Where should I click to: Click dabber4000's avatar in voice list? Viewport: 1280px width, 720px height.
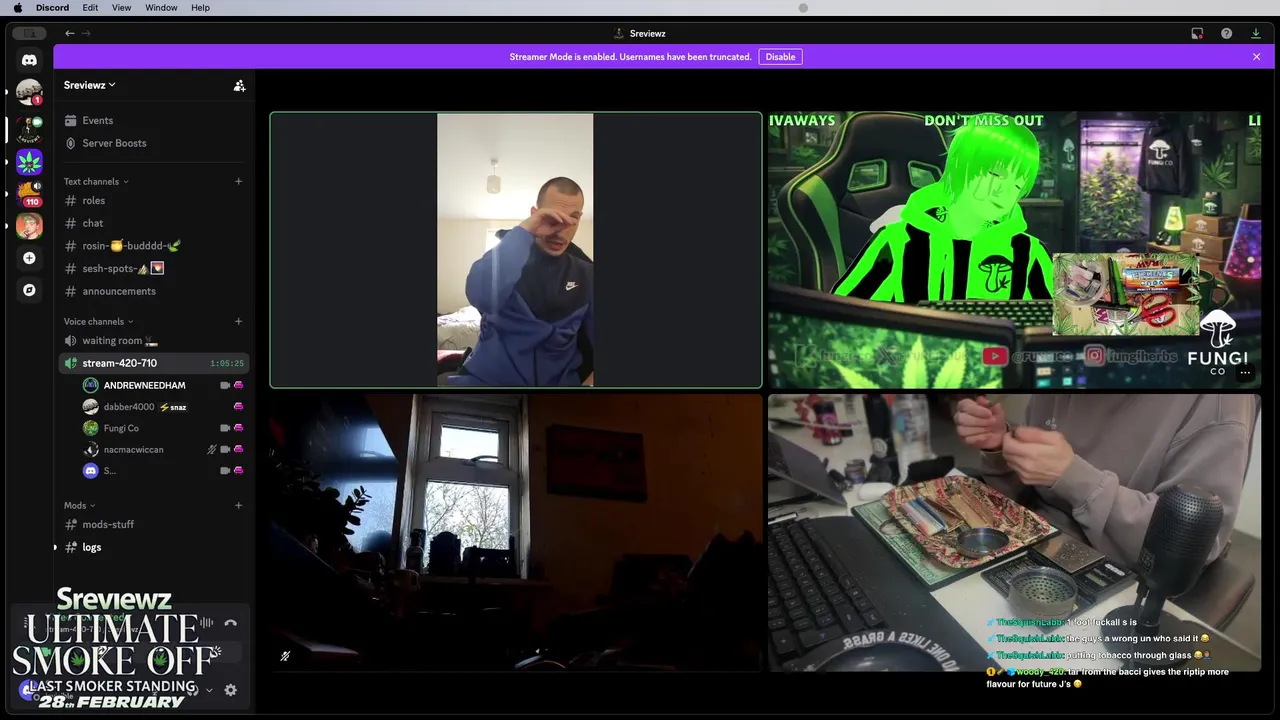click(91, 407)
